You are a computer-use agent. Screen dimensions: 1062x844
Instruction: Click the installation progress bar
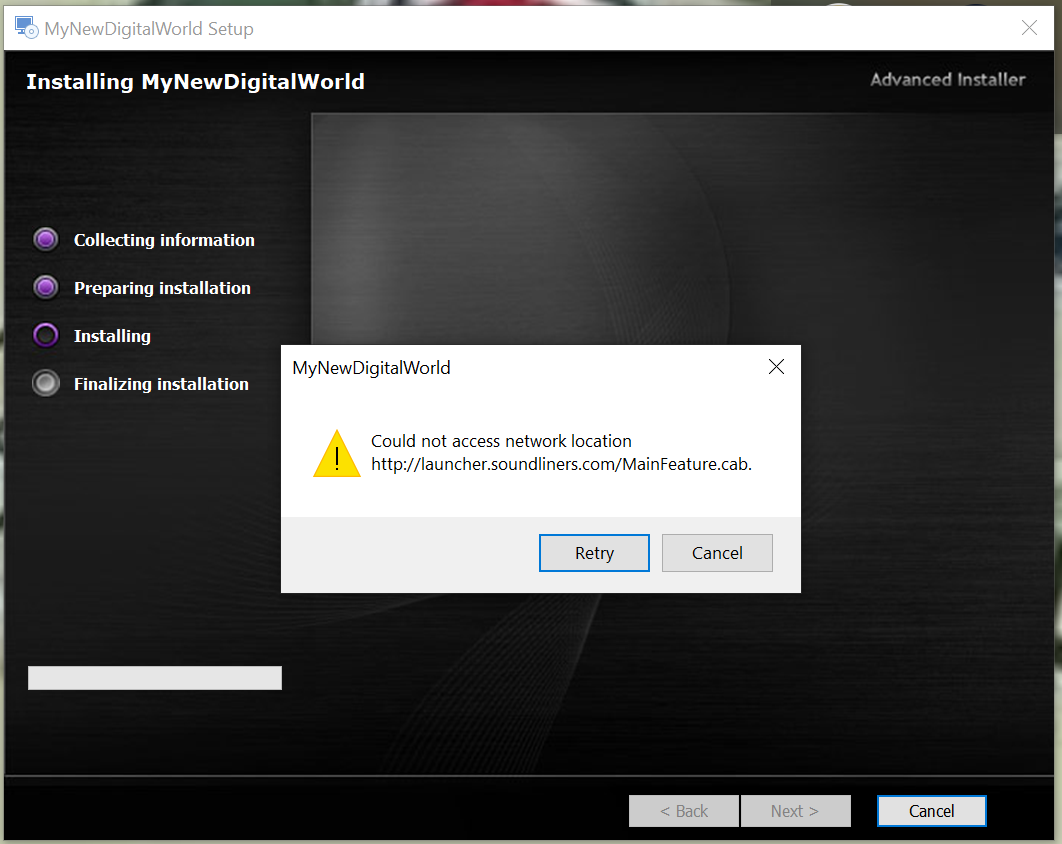pos(154,677)
